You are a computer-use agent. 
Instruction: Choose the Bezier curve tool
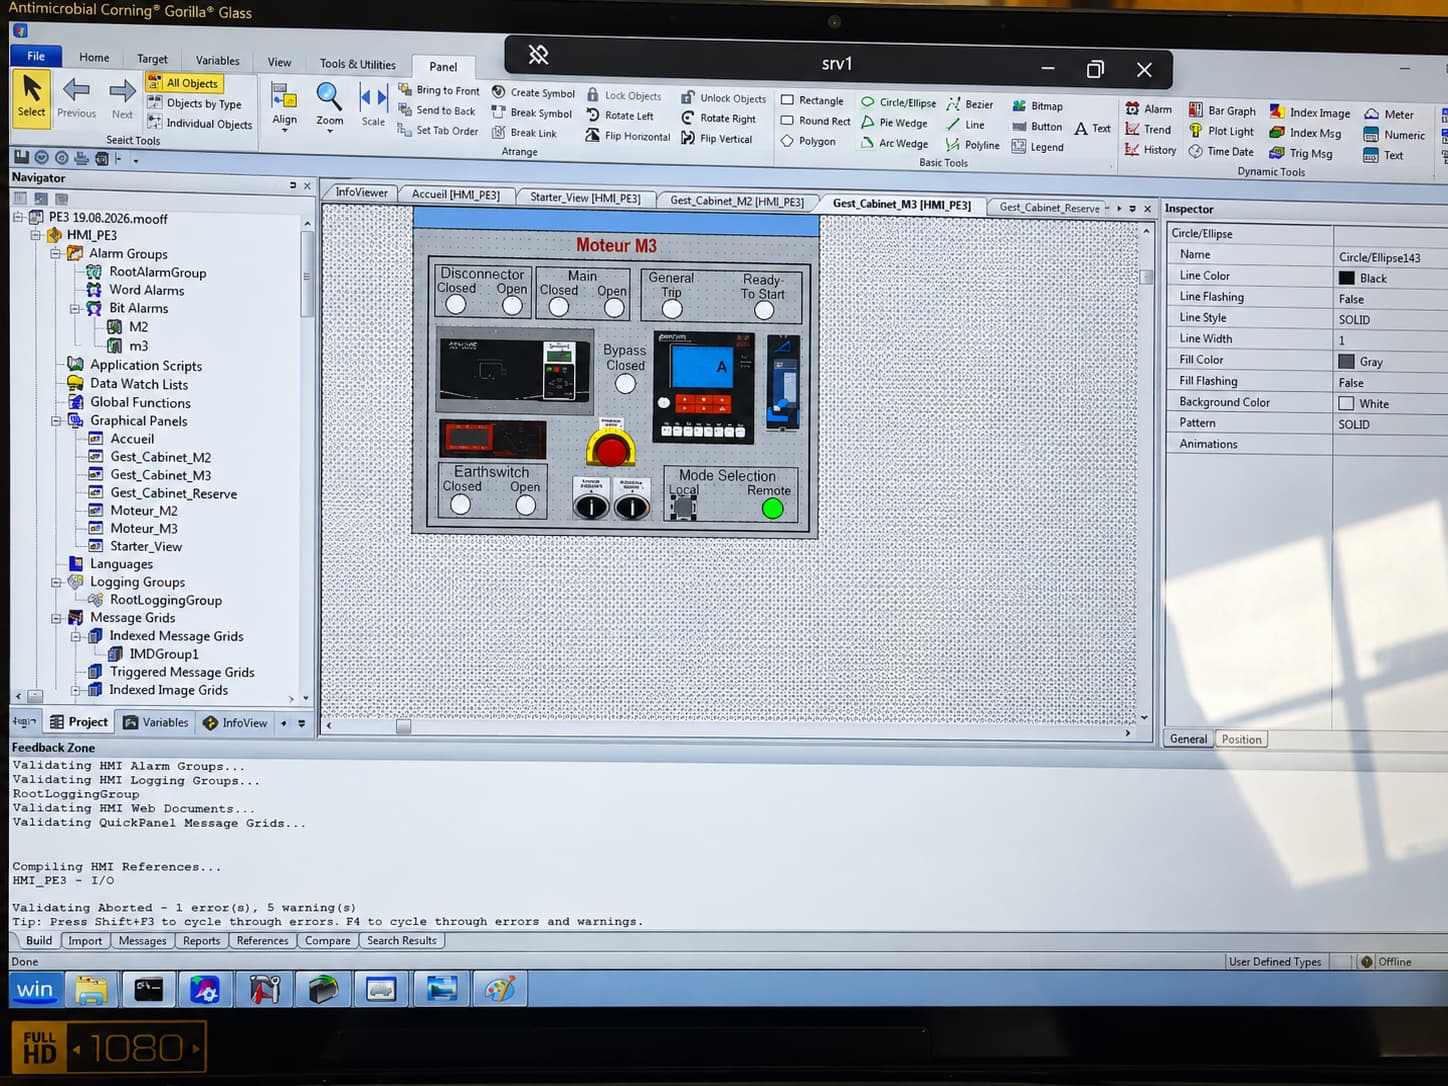[x=970, y=104]
